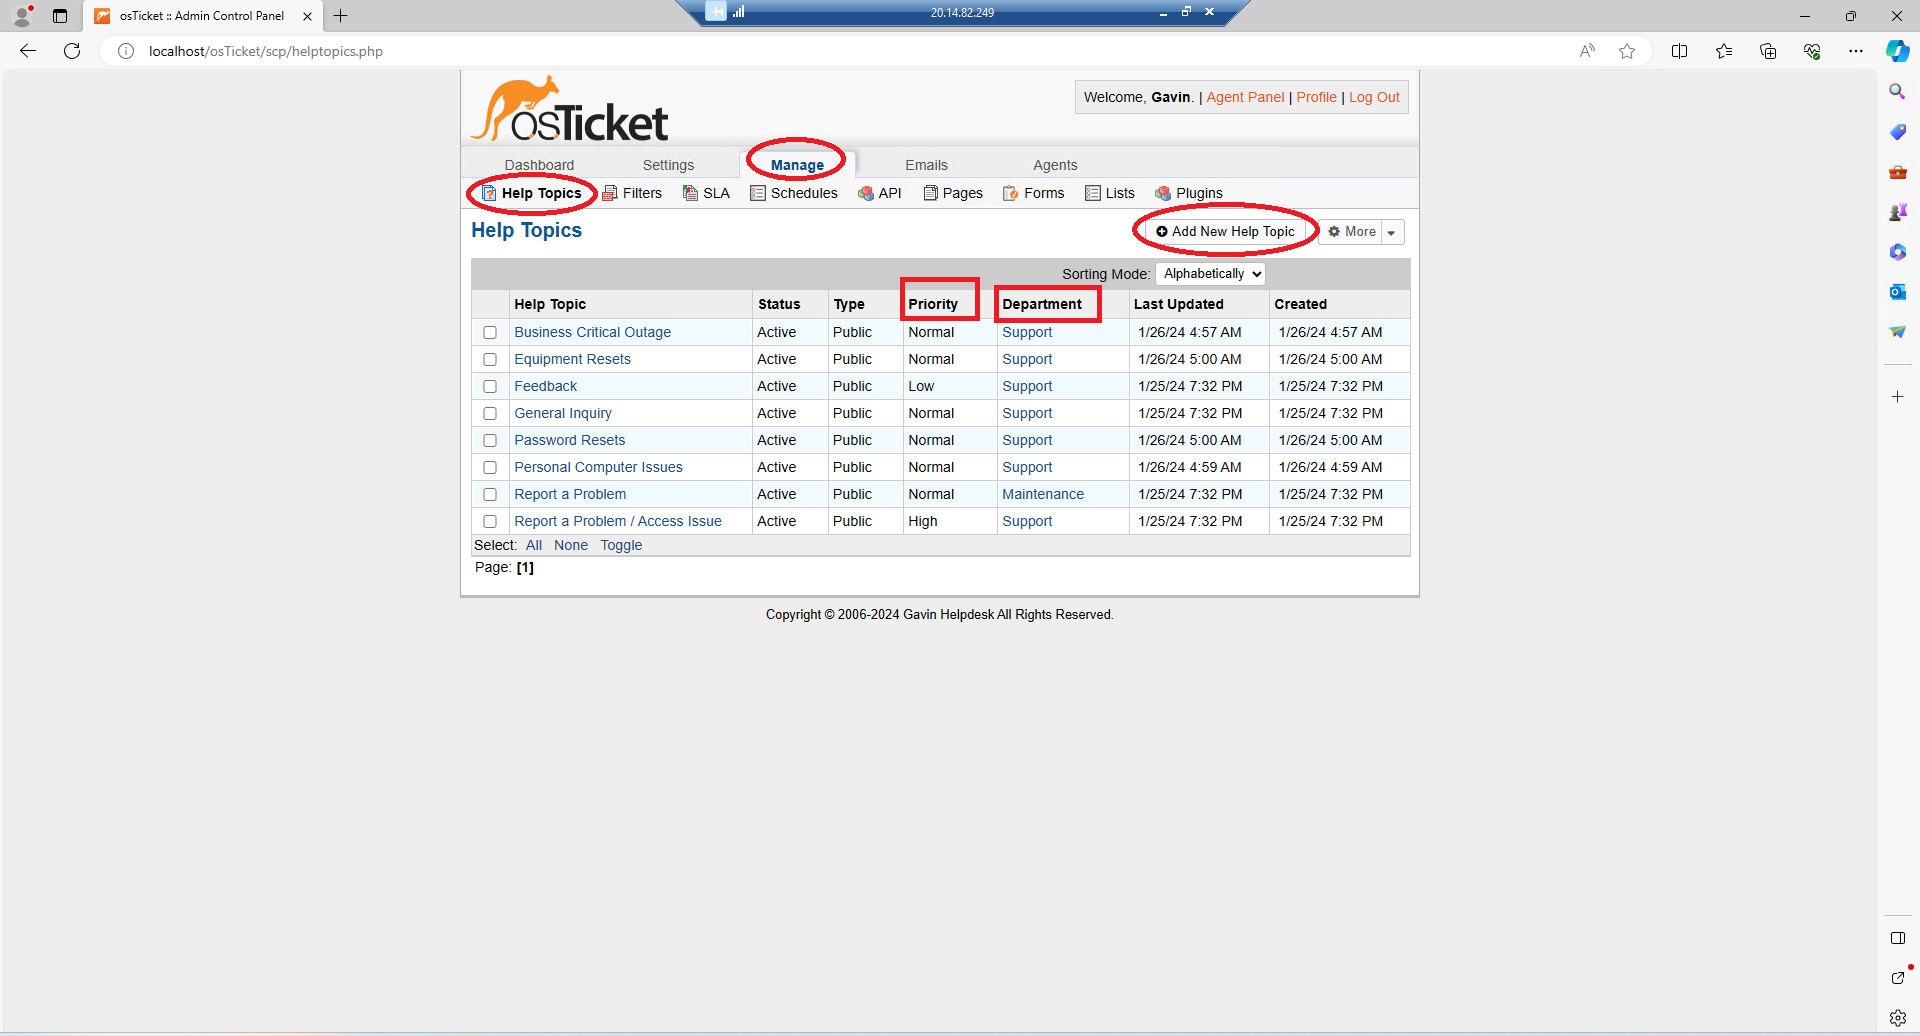Open the browser tab actions menu
Screen dimensions: 1920x1036
coord(60,16)
